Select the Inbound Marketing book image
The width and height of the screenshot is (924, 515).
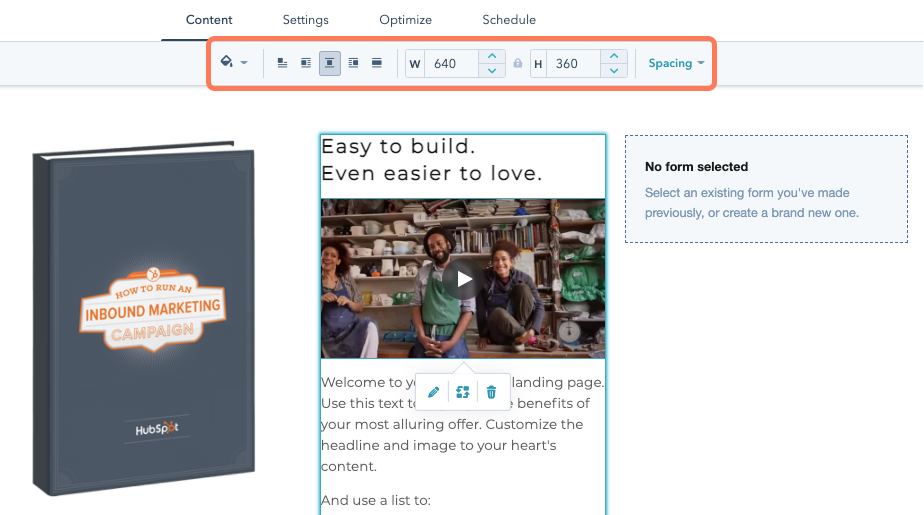(144, 318)
